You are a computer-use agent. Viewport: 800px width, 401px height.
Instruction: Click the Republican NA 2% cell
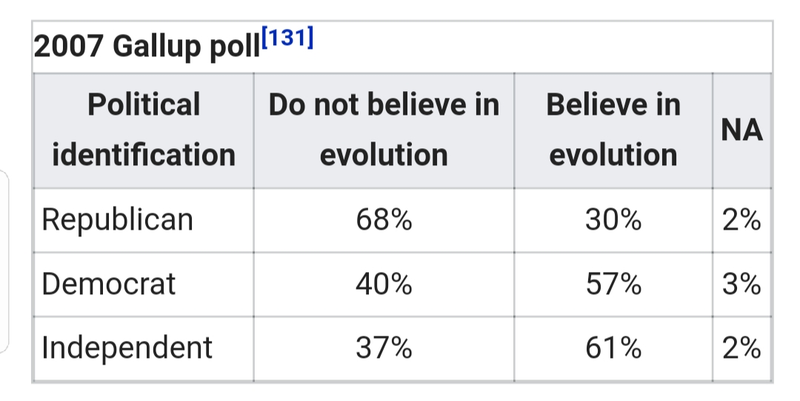point(742,220)
